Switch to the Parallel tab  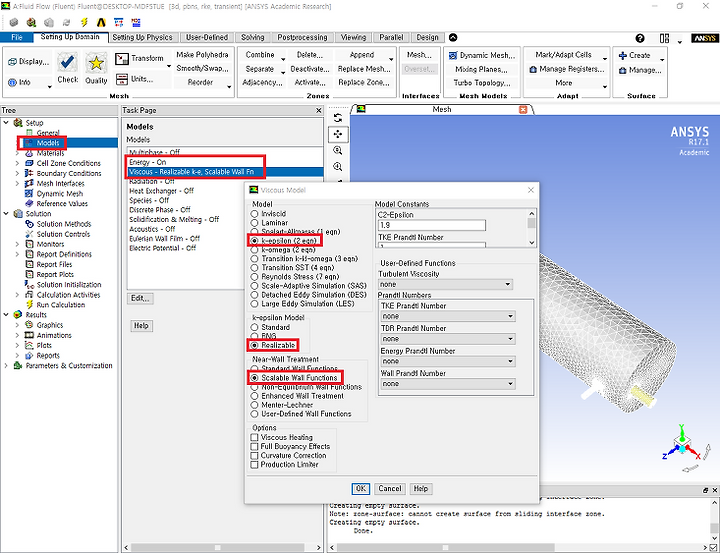(x=391, y=37)
